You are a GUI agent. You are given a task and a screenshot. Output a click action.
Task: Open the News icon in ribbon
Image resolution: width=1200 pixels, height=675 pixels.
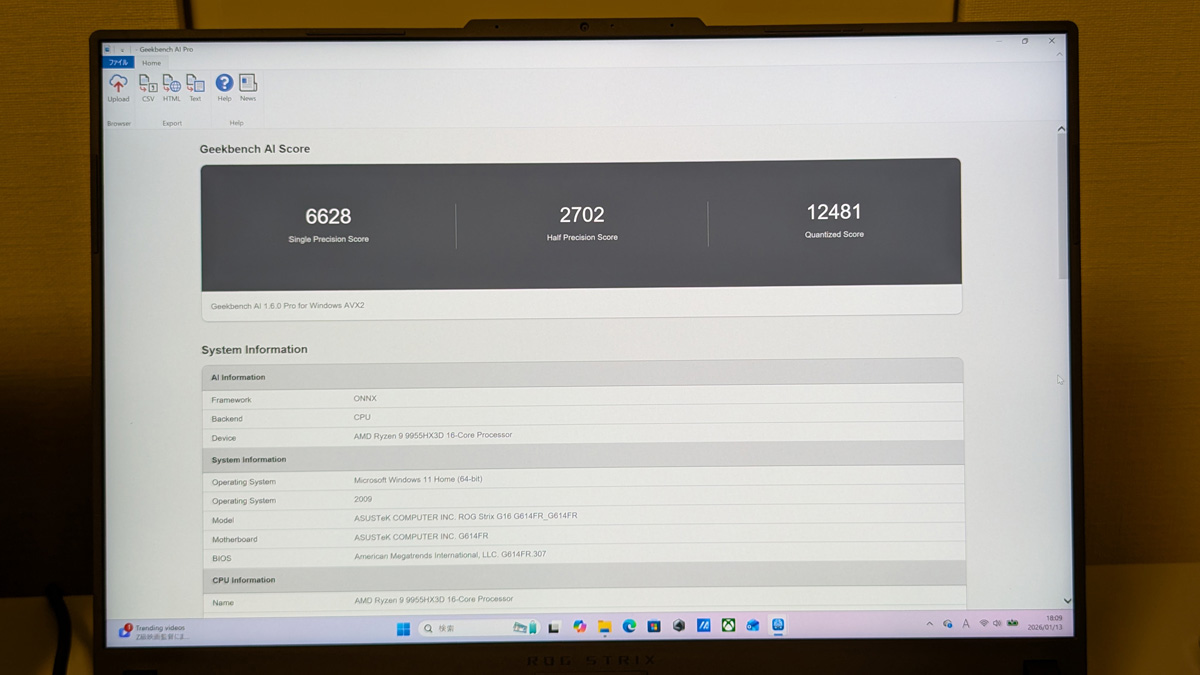point(248,88)
